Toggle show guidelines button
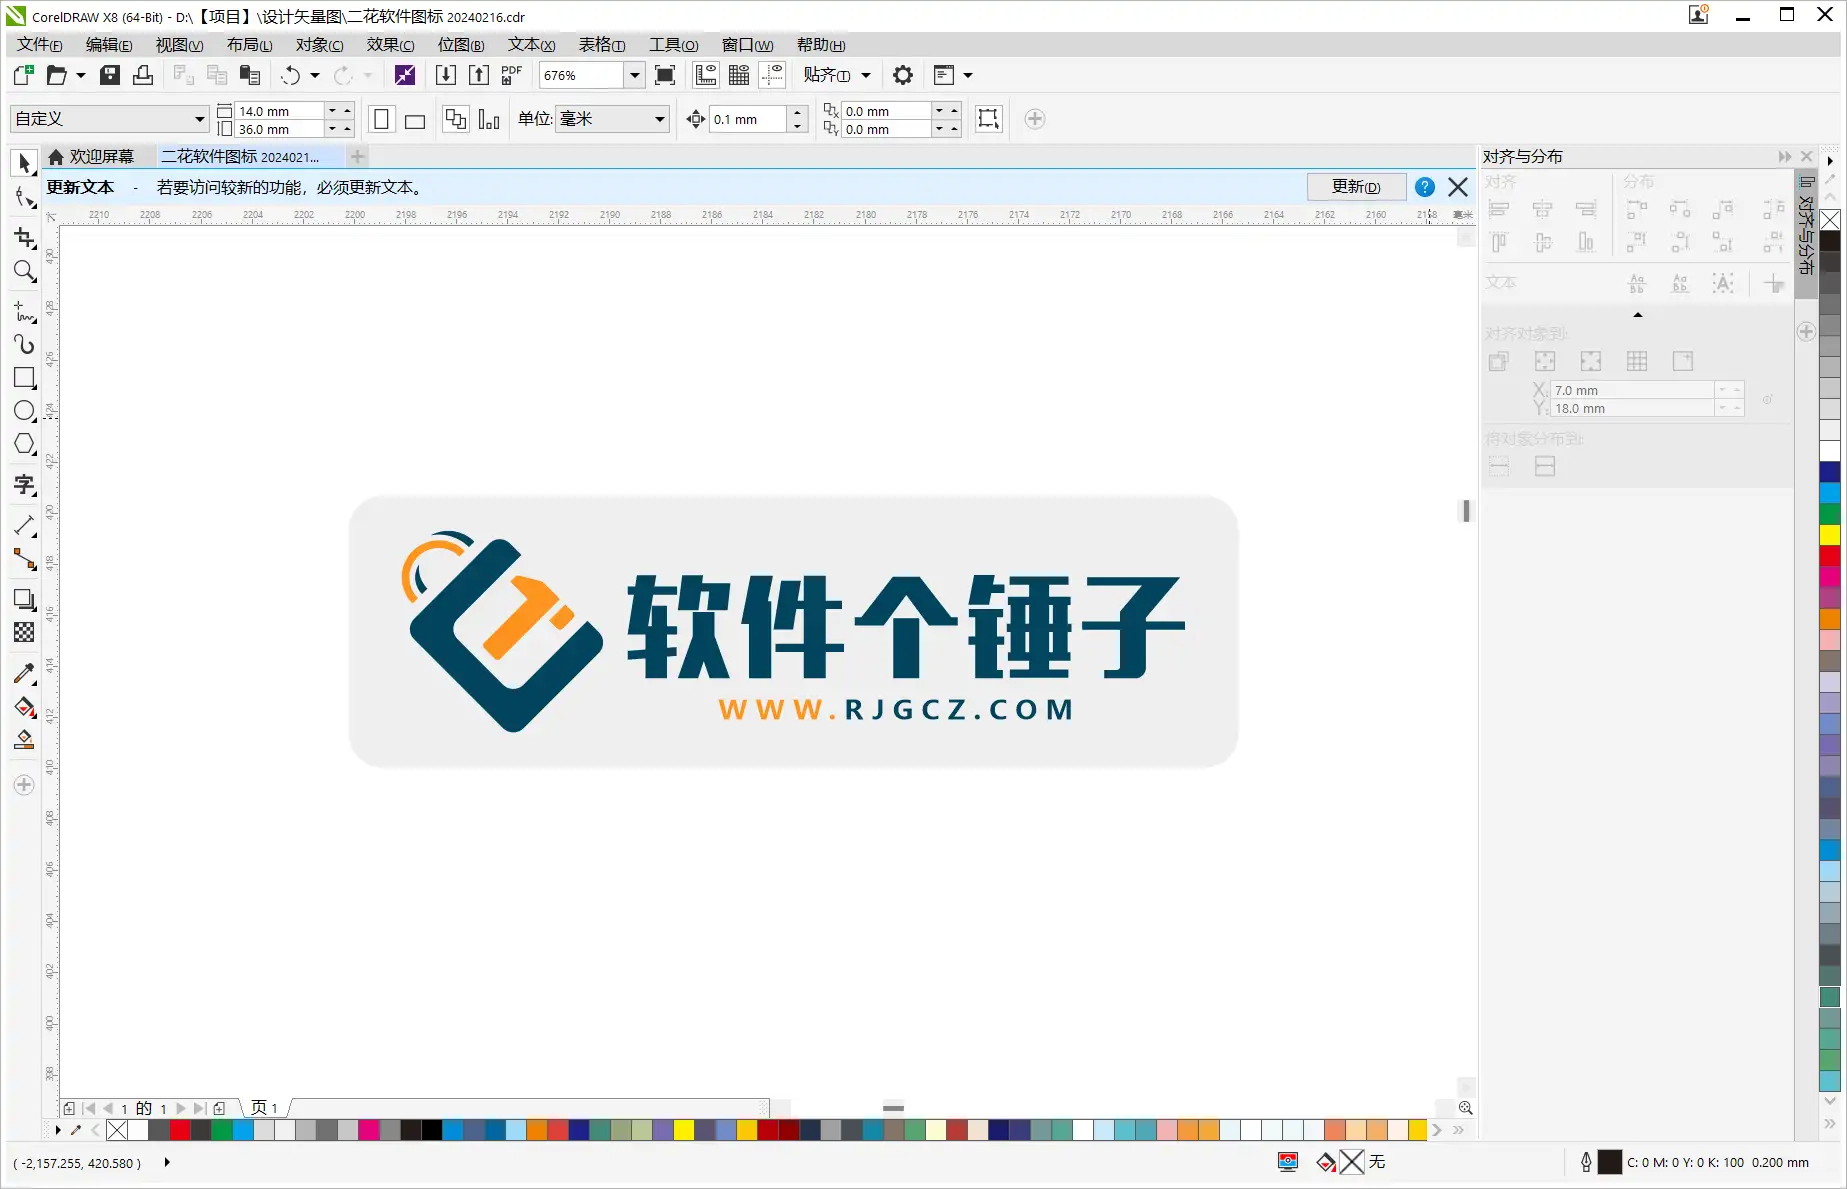The image size is (1847, 1189). point(773,75)
